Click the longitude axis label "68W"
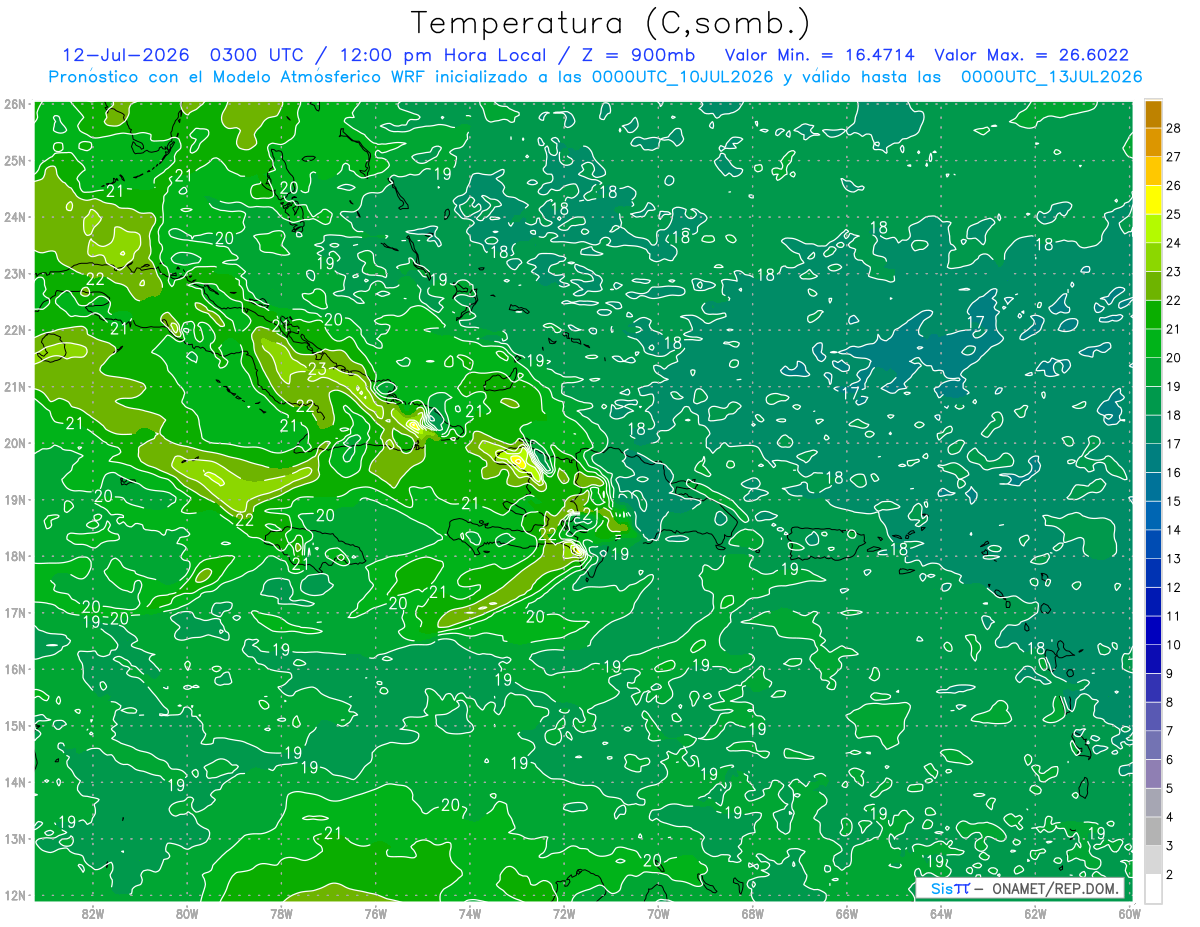Image resolution: width=1200 pixels, height=927 pixels. tap(753, 913)
